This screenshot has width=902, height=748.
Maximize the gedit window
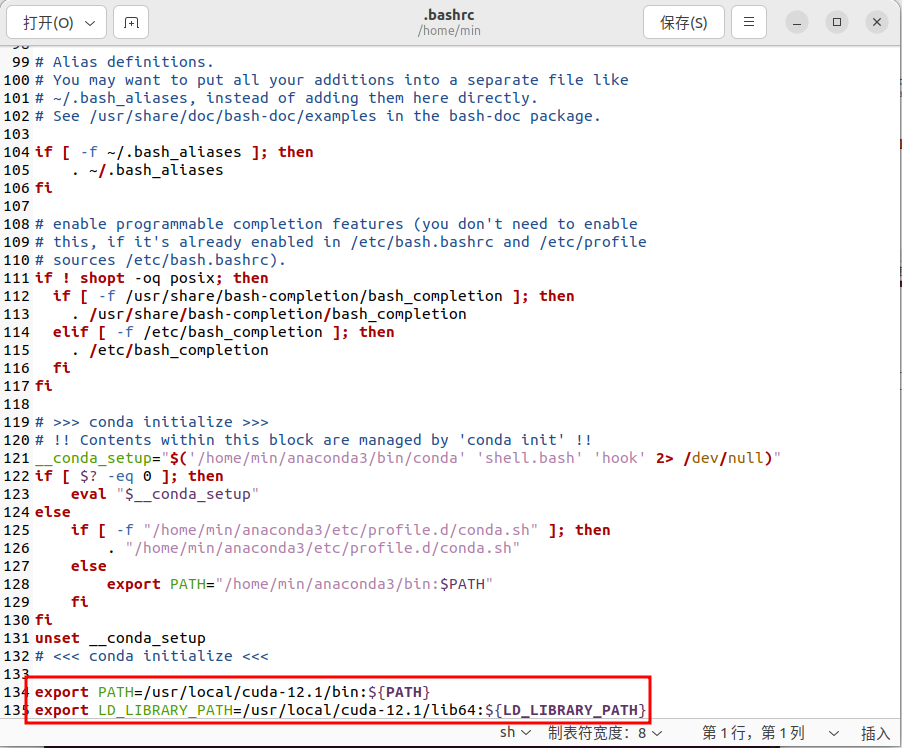pos(837,22)
